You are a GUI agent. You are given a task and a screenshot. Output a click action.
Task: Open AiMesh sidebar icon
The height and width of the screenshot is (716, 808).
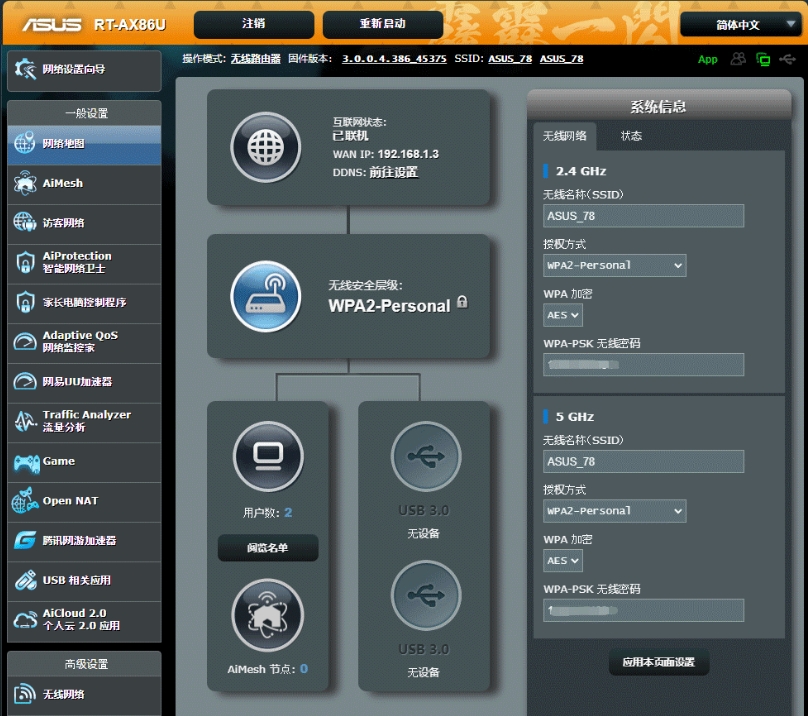point(25,183)
